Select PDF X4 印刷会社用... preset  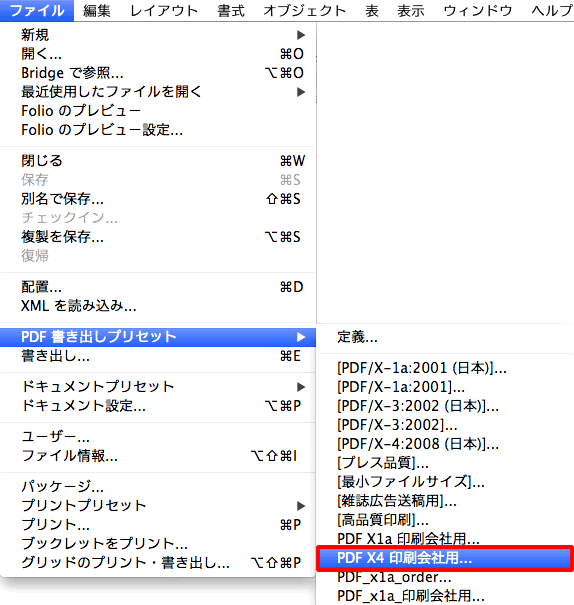[445, 558]
